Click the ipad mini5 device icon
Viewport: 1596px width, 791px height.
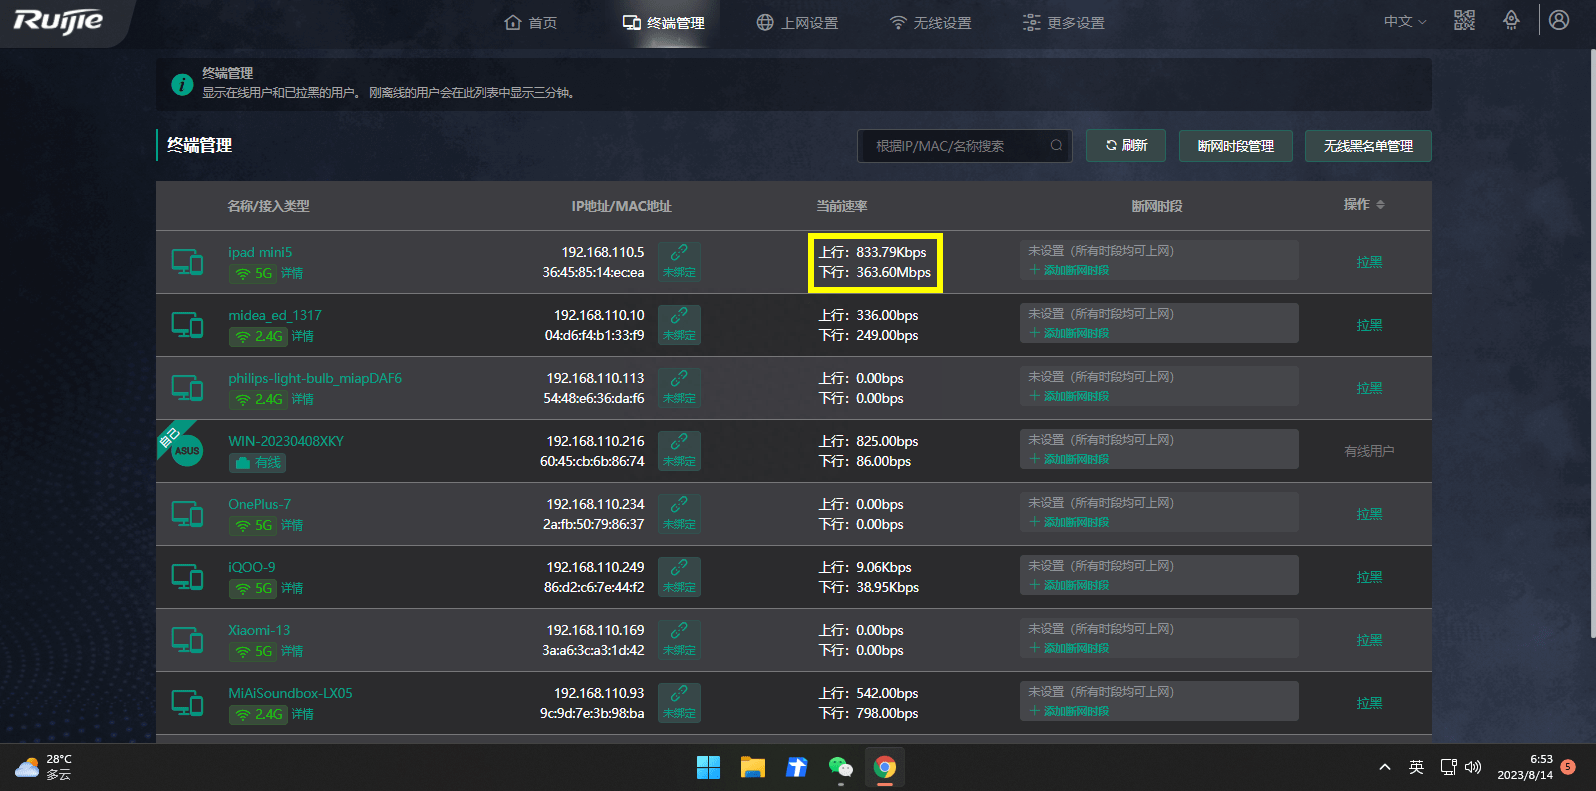(187, 262)
